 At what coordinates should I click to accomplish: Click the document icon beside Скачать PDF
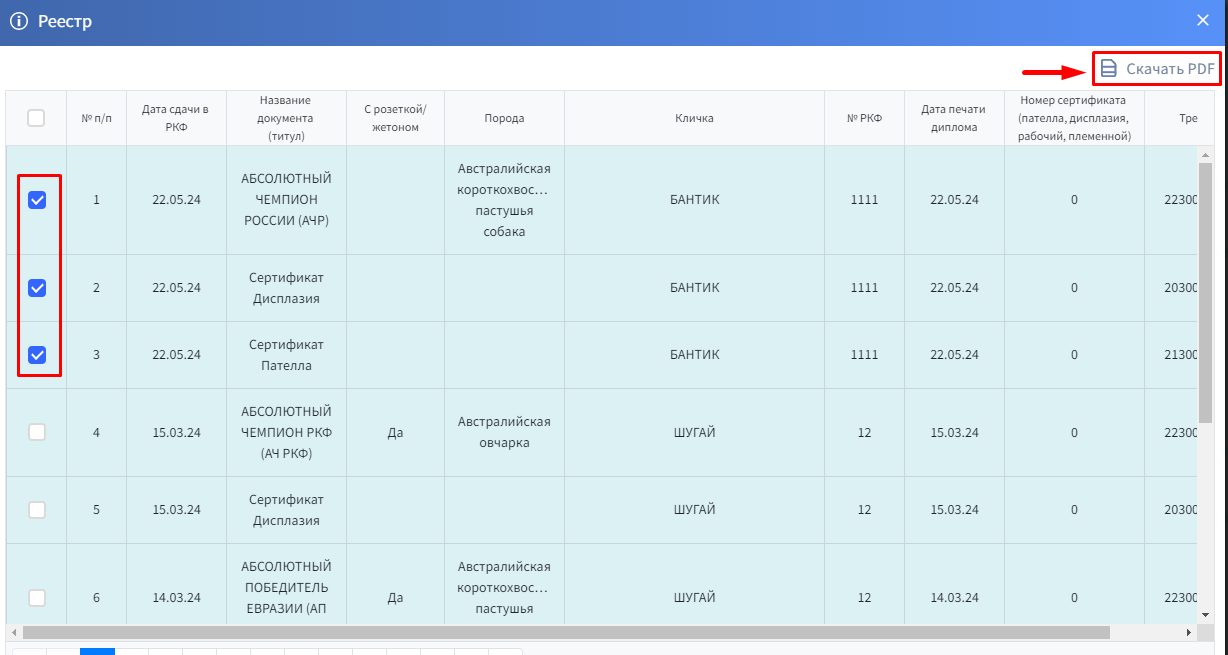1108,69
